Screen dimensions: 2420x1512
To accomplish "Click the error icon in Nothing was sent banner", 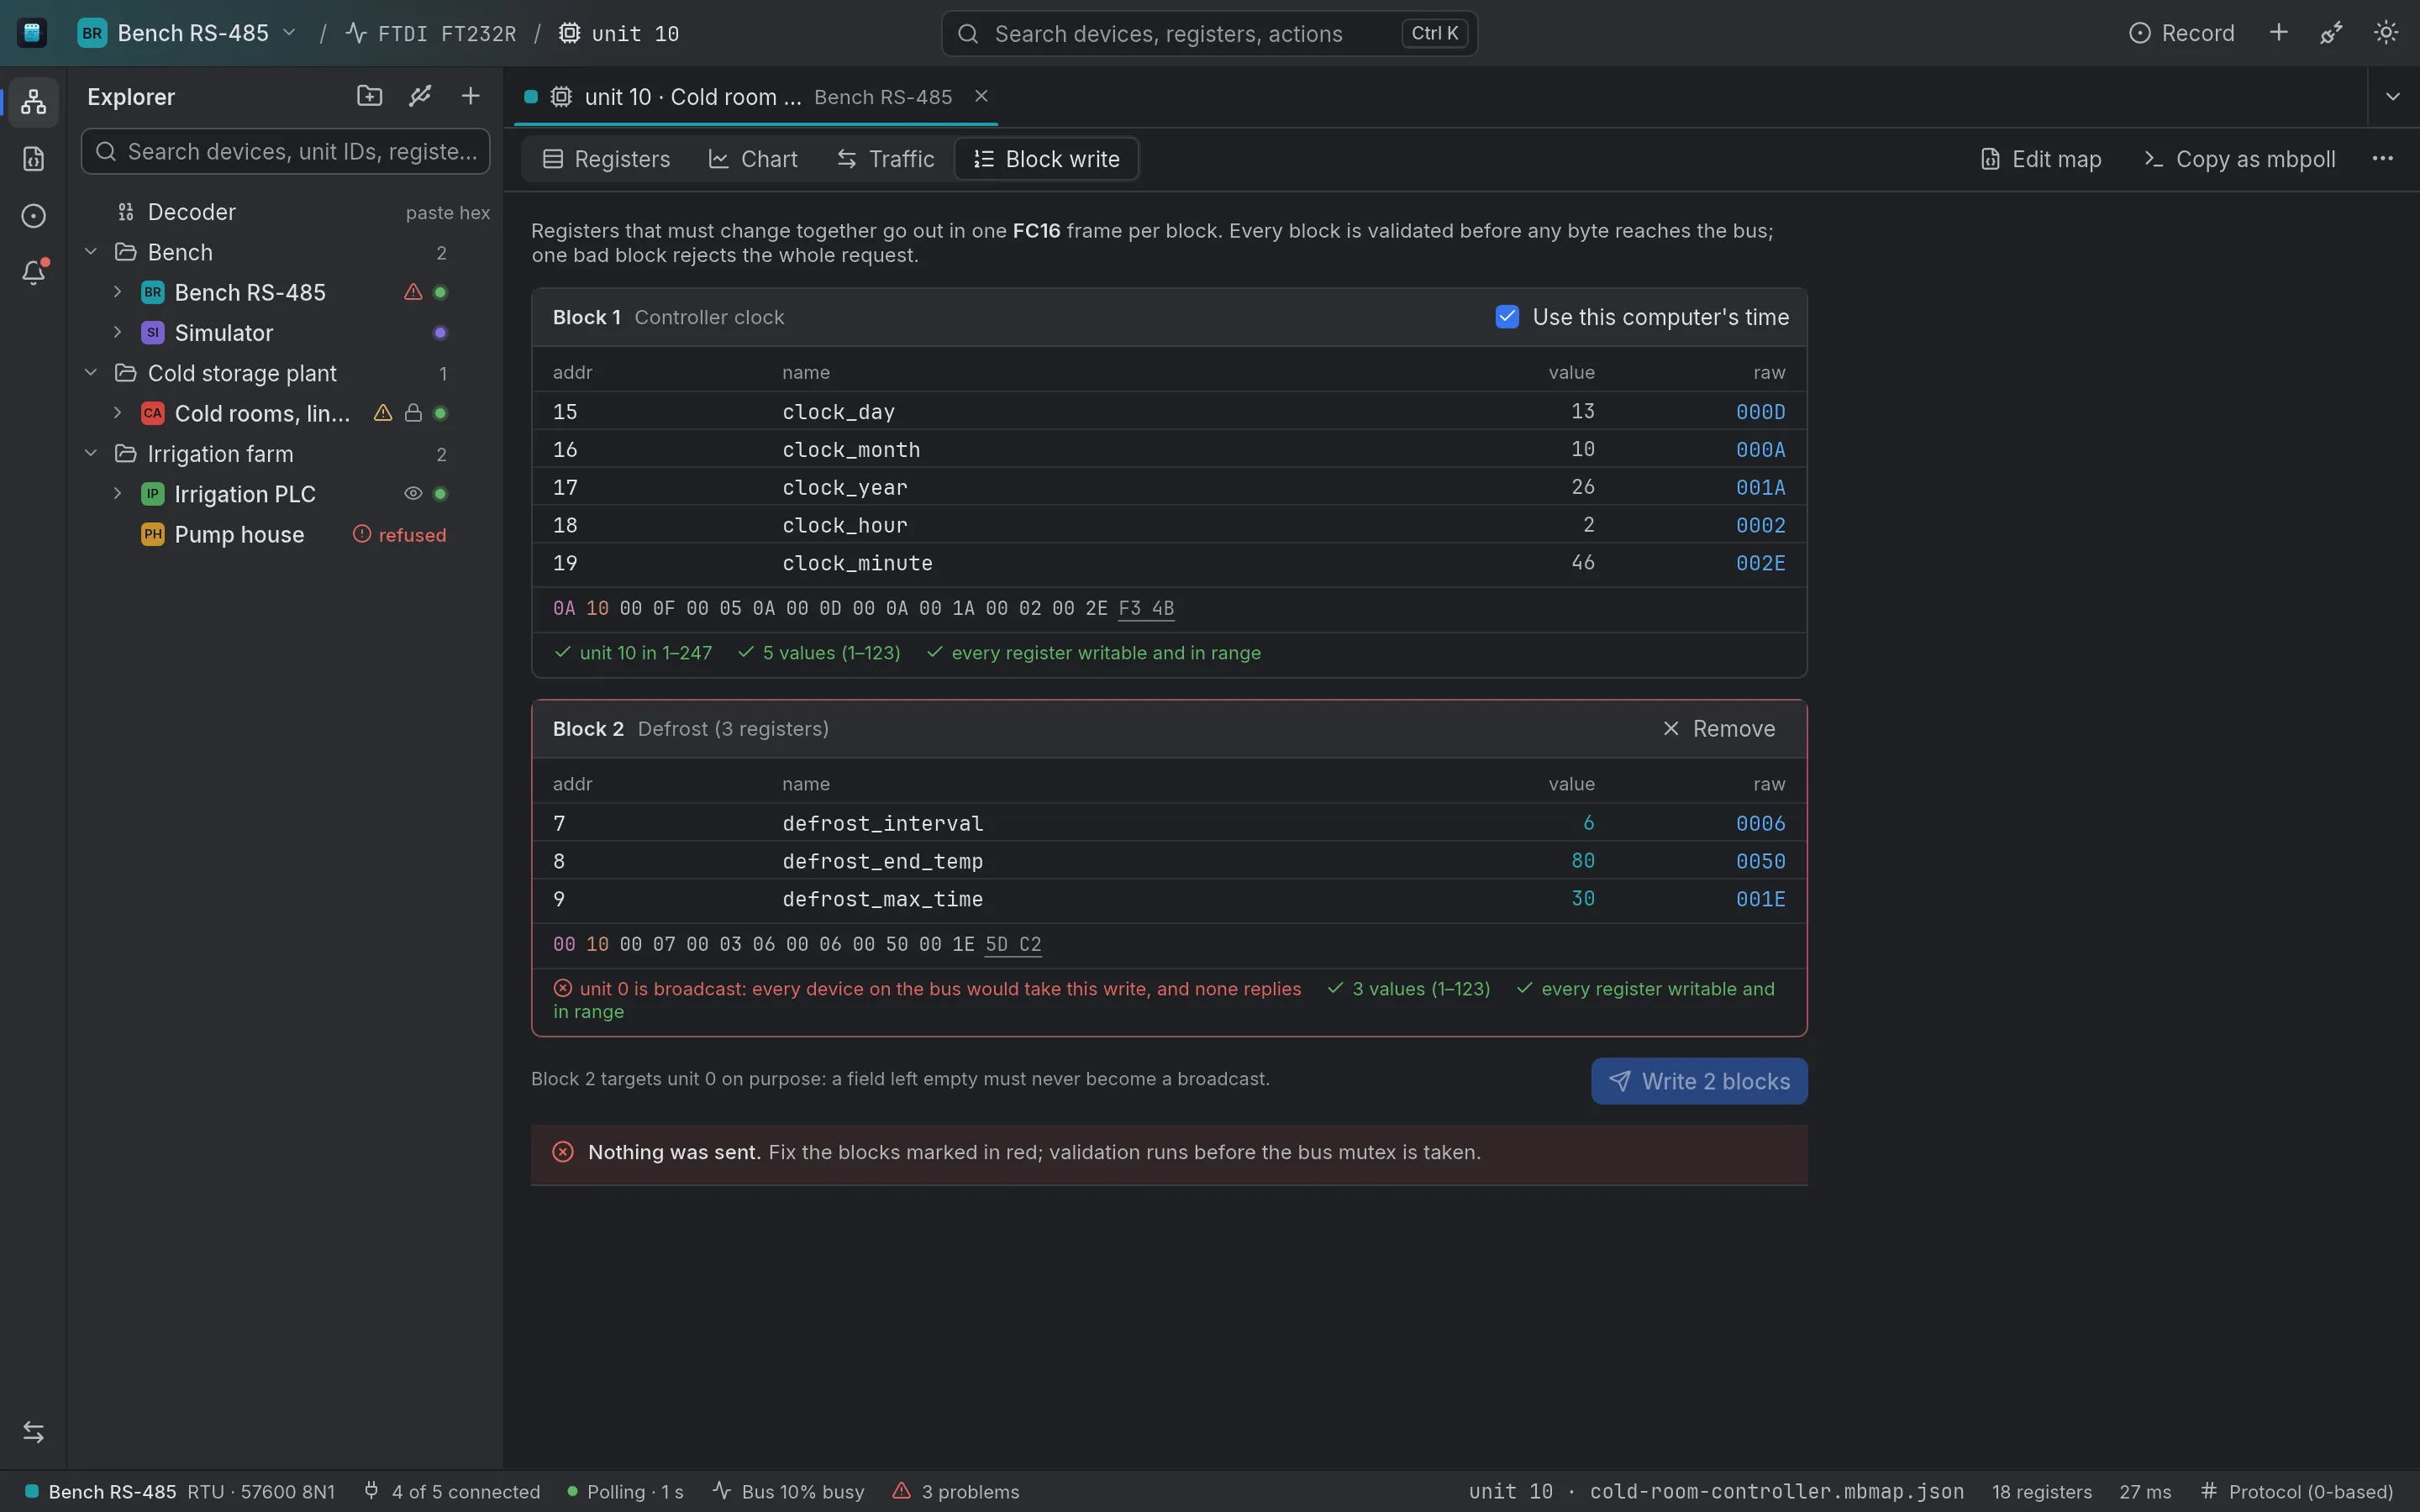I will [563, 1152].
